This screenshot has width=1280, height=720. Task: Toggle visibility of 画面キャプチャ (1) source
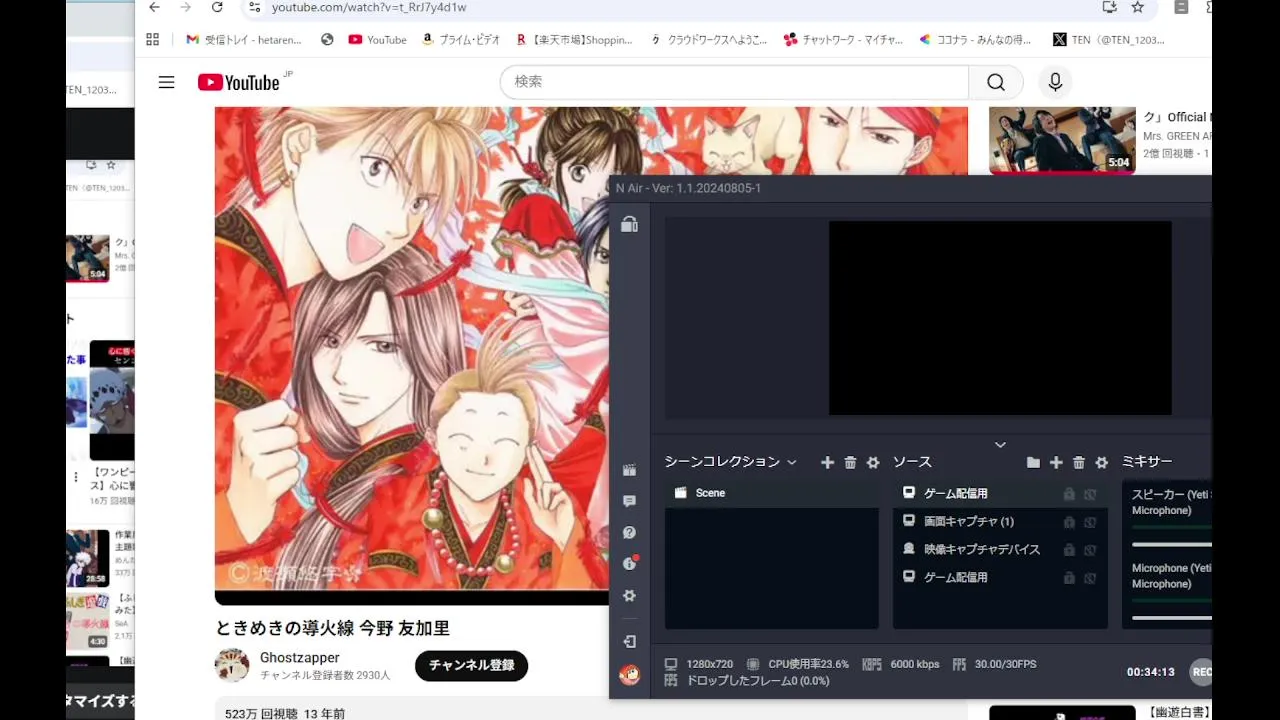pyautogui.click(x=1090, y=522)
